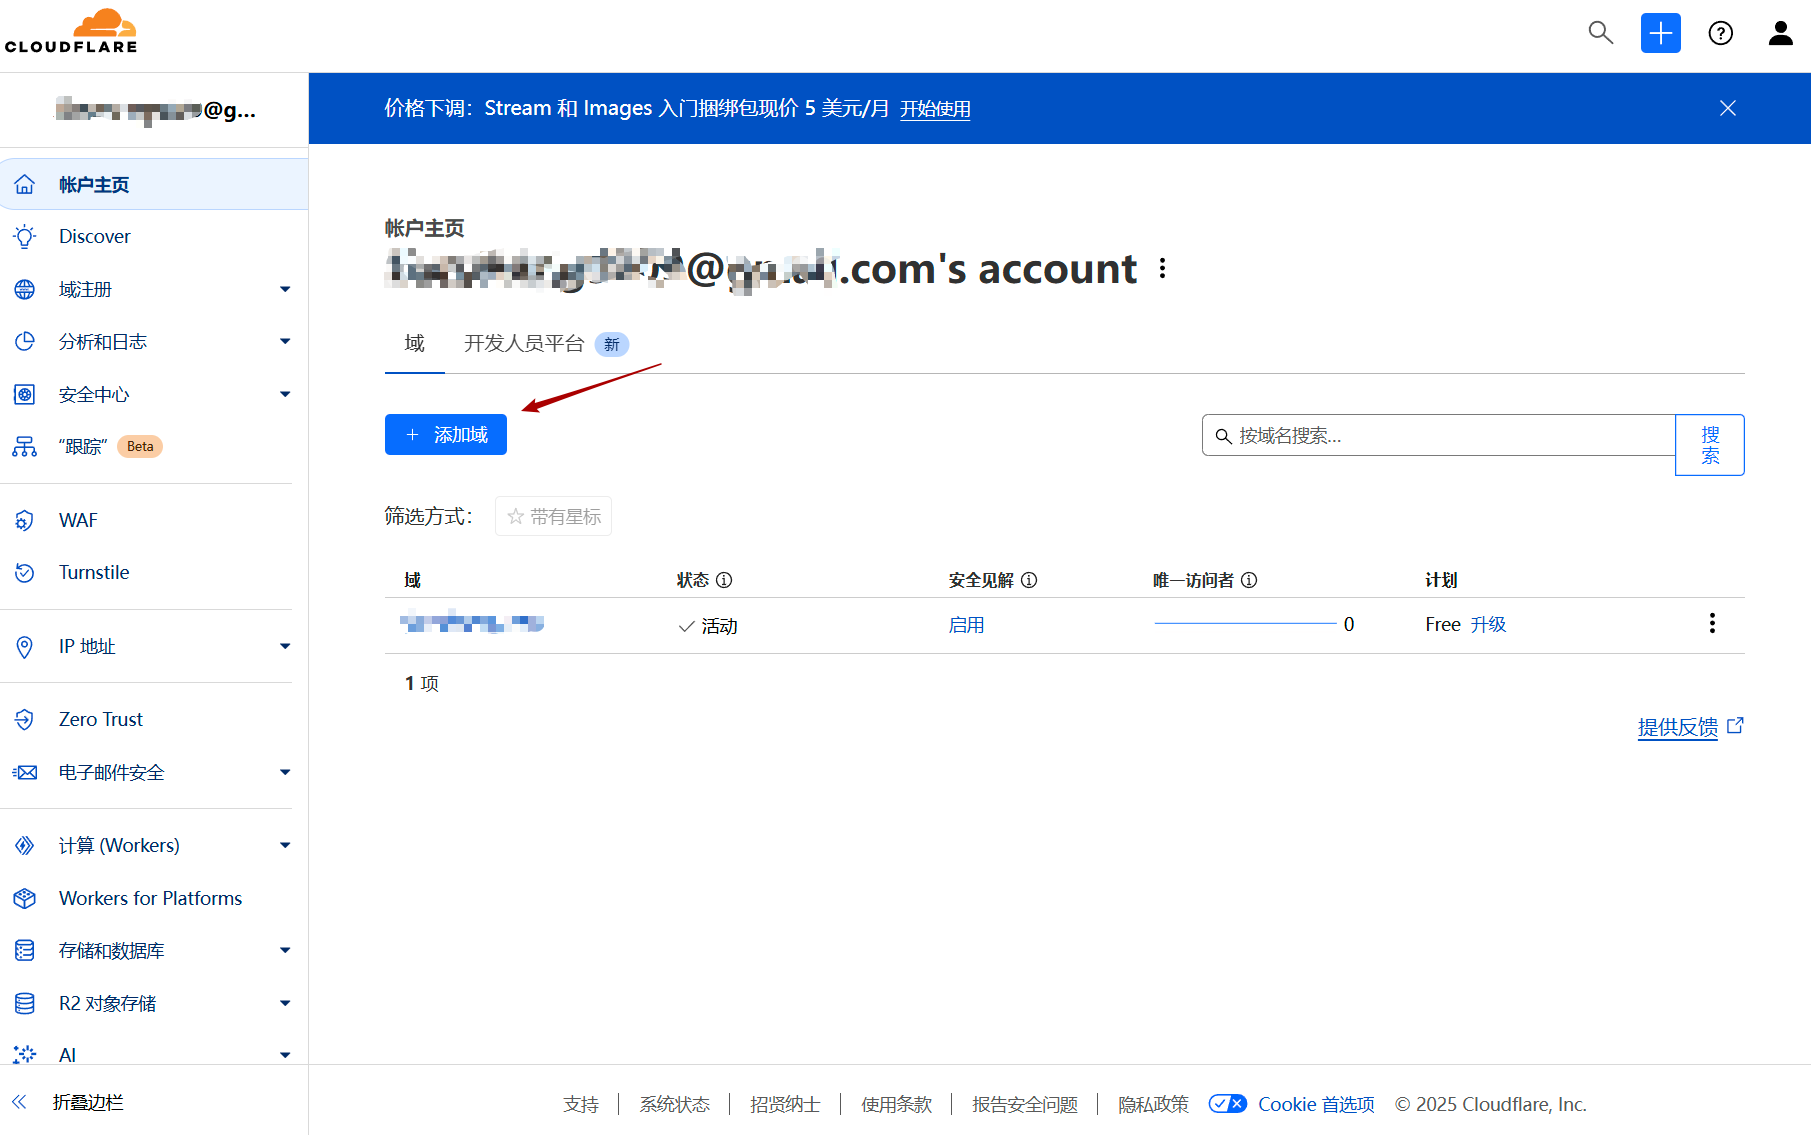
Task: Select Discover in the sidebar
Action: [94, 237]
